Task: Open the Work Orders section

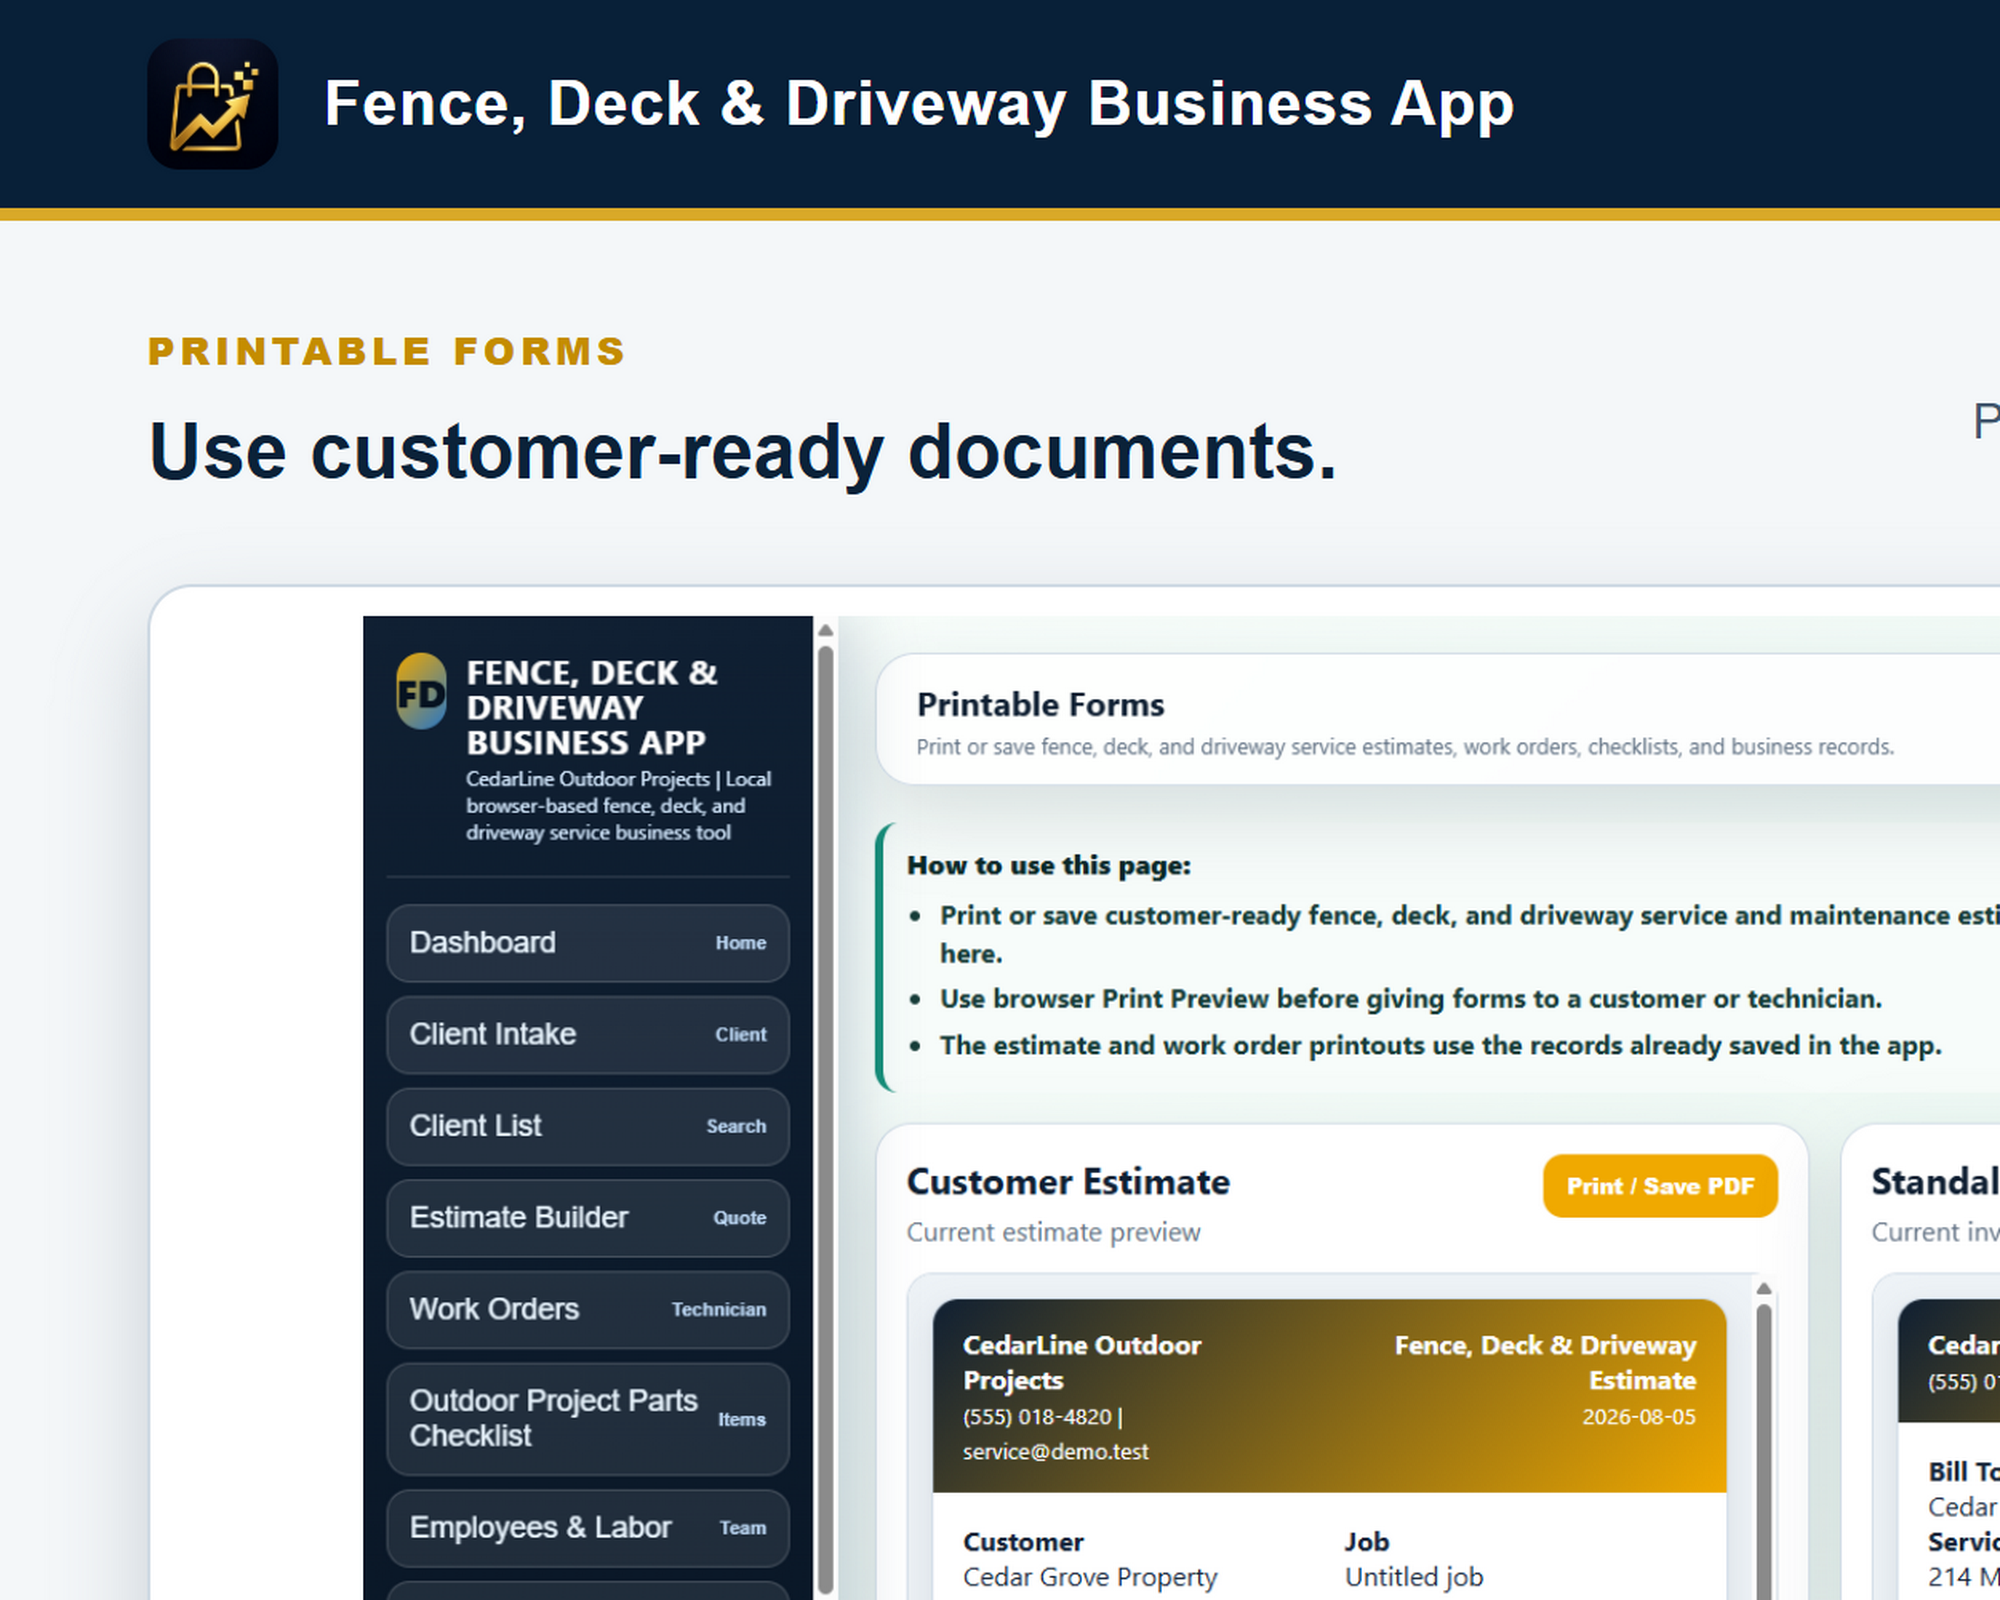Action: [x=588, y=1309]
